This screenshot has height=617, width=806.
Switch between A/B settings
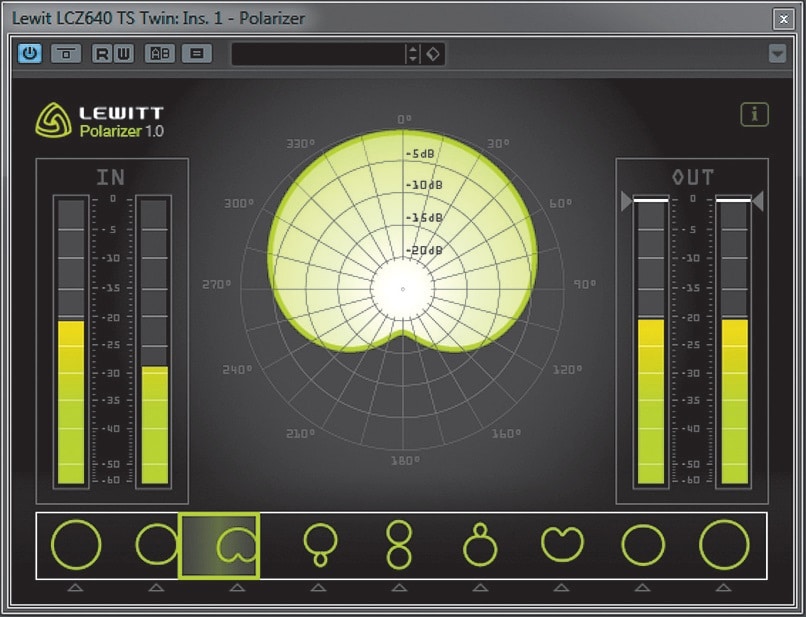[160, 53]
